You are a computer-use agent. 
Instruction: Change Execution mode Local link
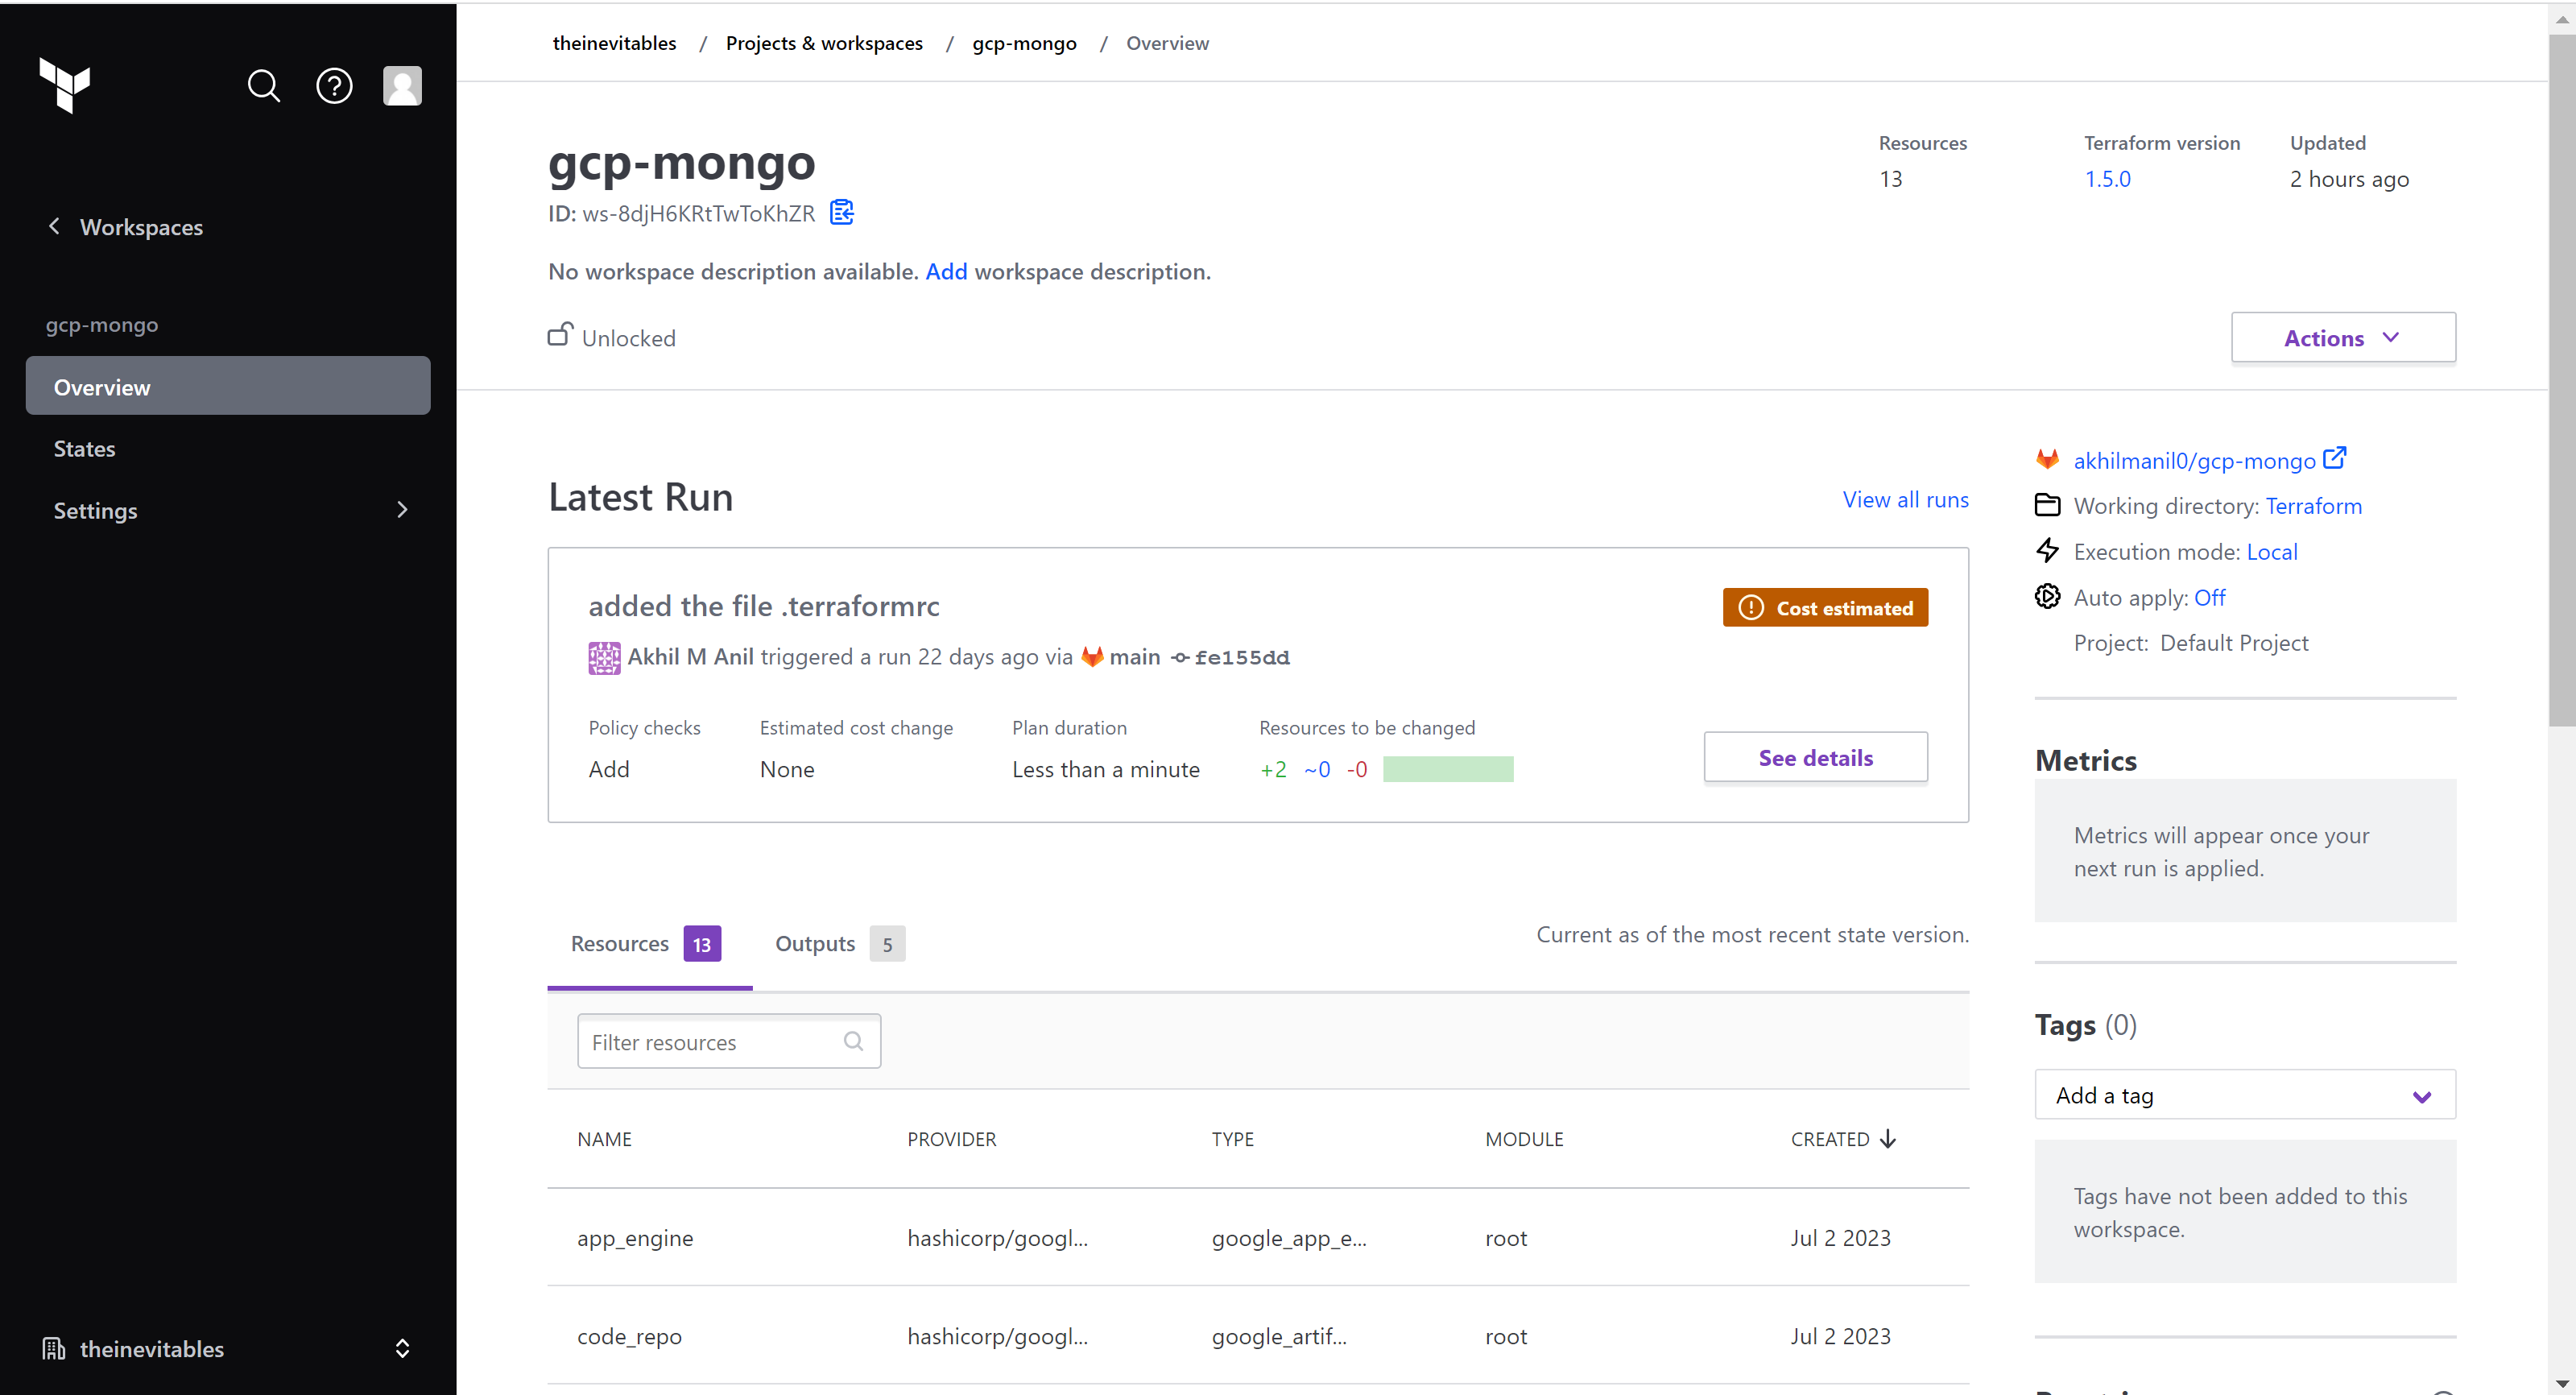2271,552
